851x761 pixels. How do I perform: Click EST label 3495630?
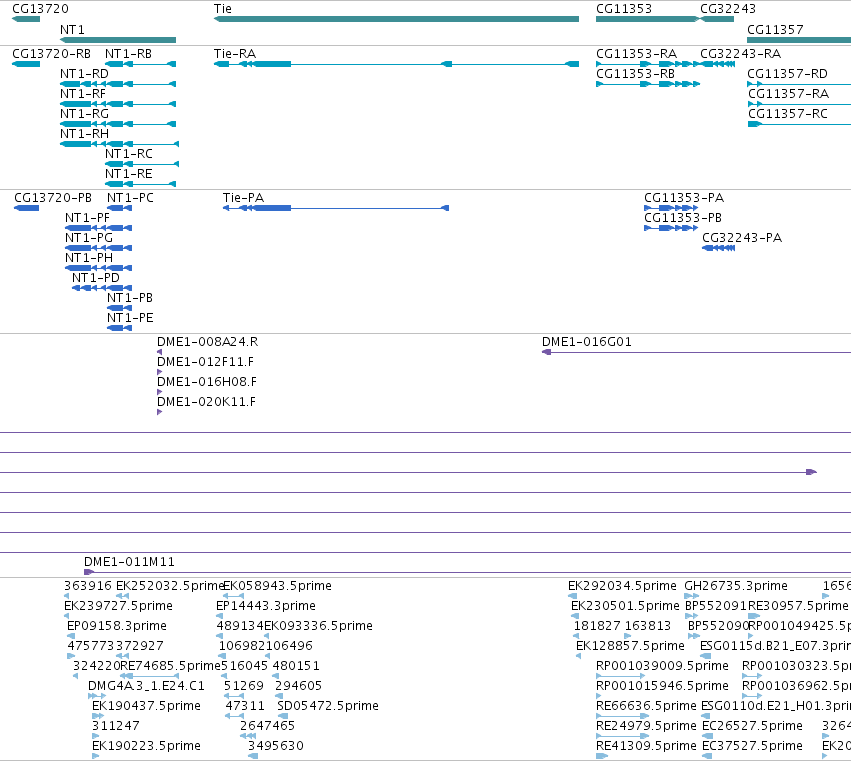276,746
